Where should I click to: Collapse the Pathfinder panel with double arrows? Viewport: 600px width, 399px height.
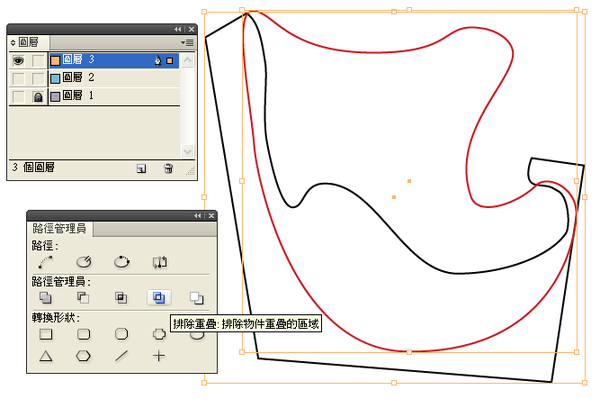coord(197,216)
